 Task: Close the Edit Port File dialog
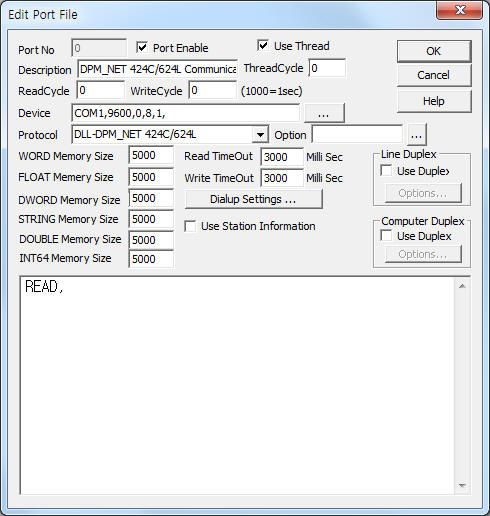[x=459, y=11]
